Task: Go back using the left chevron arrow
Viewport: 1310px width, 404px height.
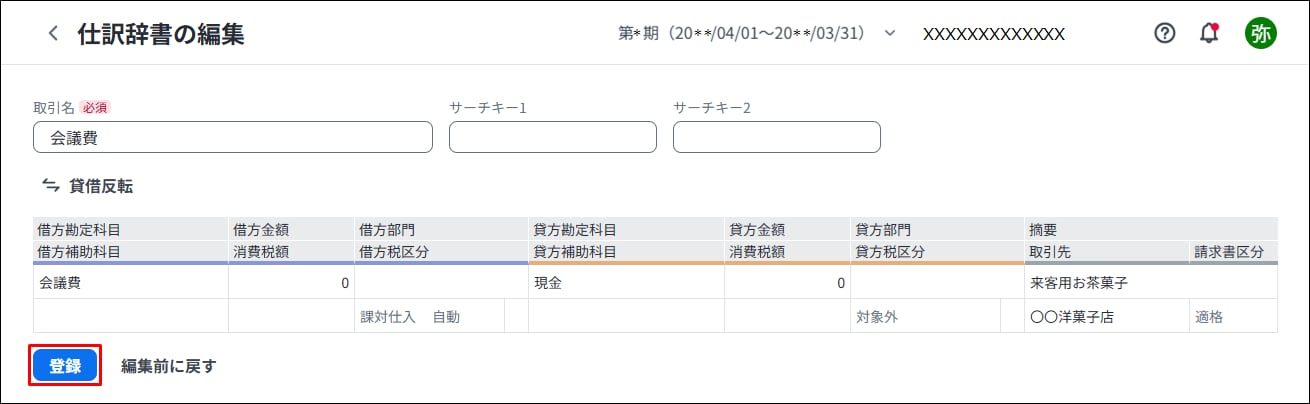Action: (x=53, y=33)
